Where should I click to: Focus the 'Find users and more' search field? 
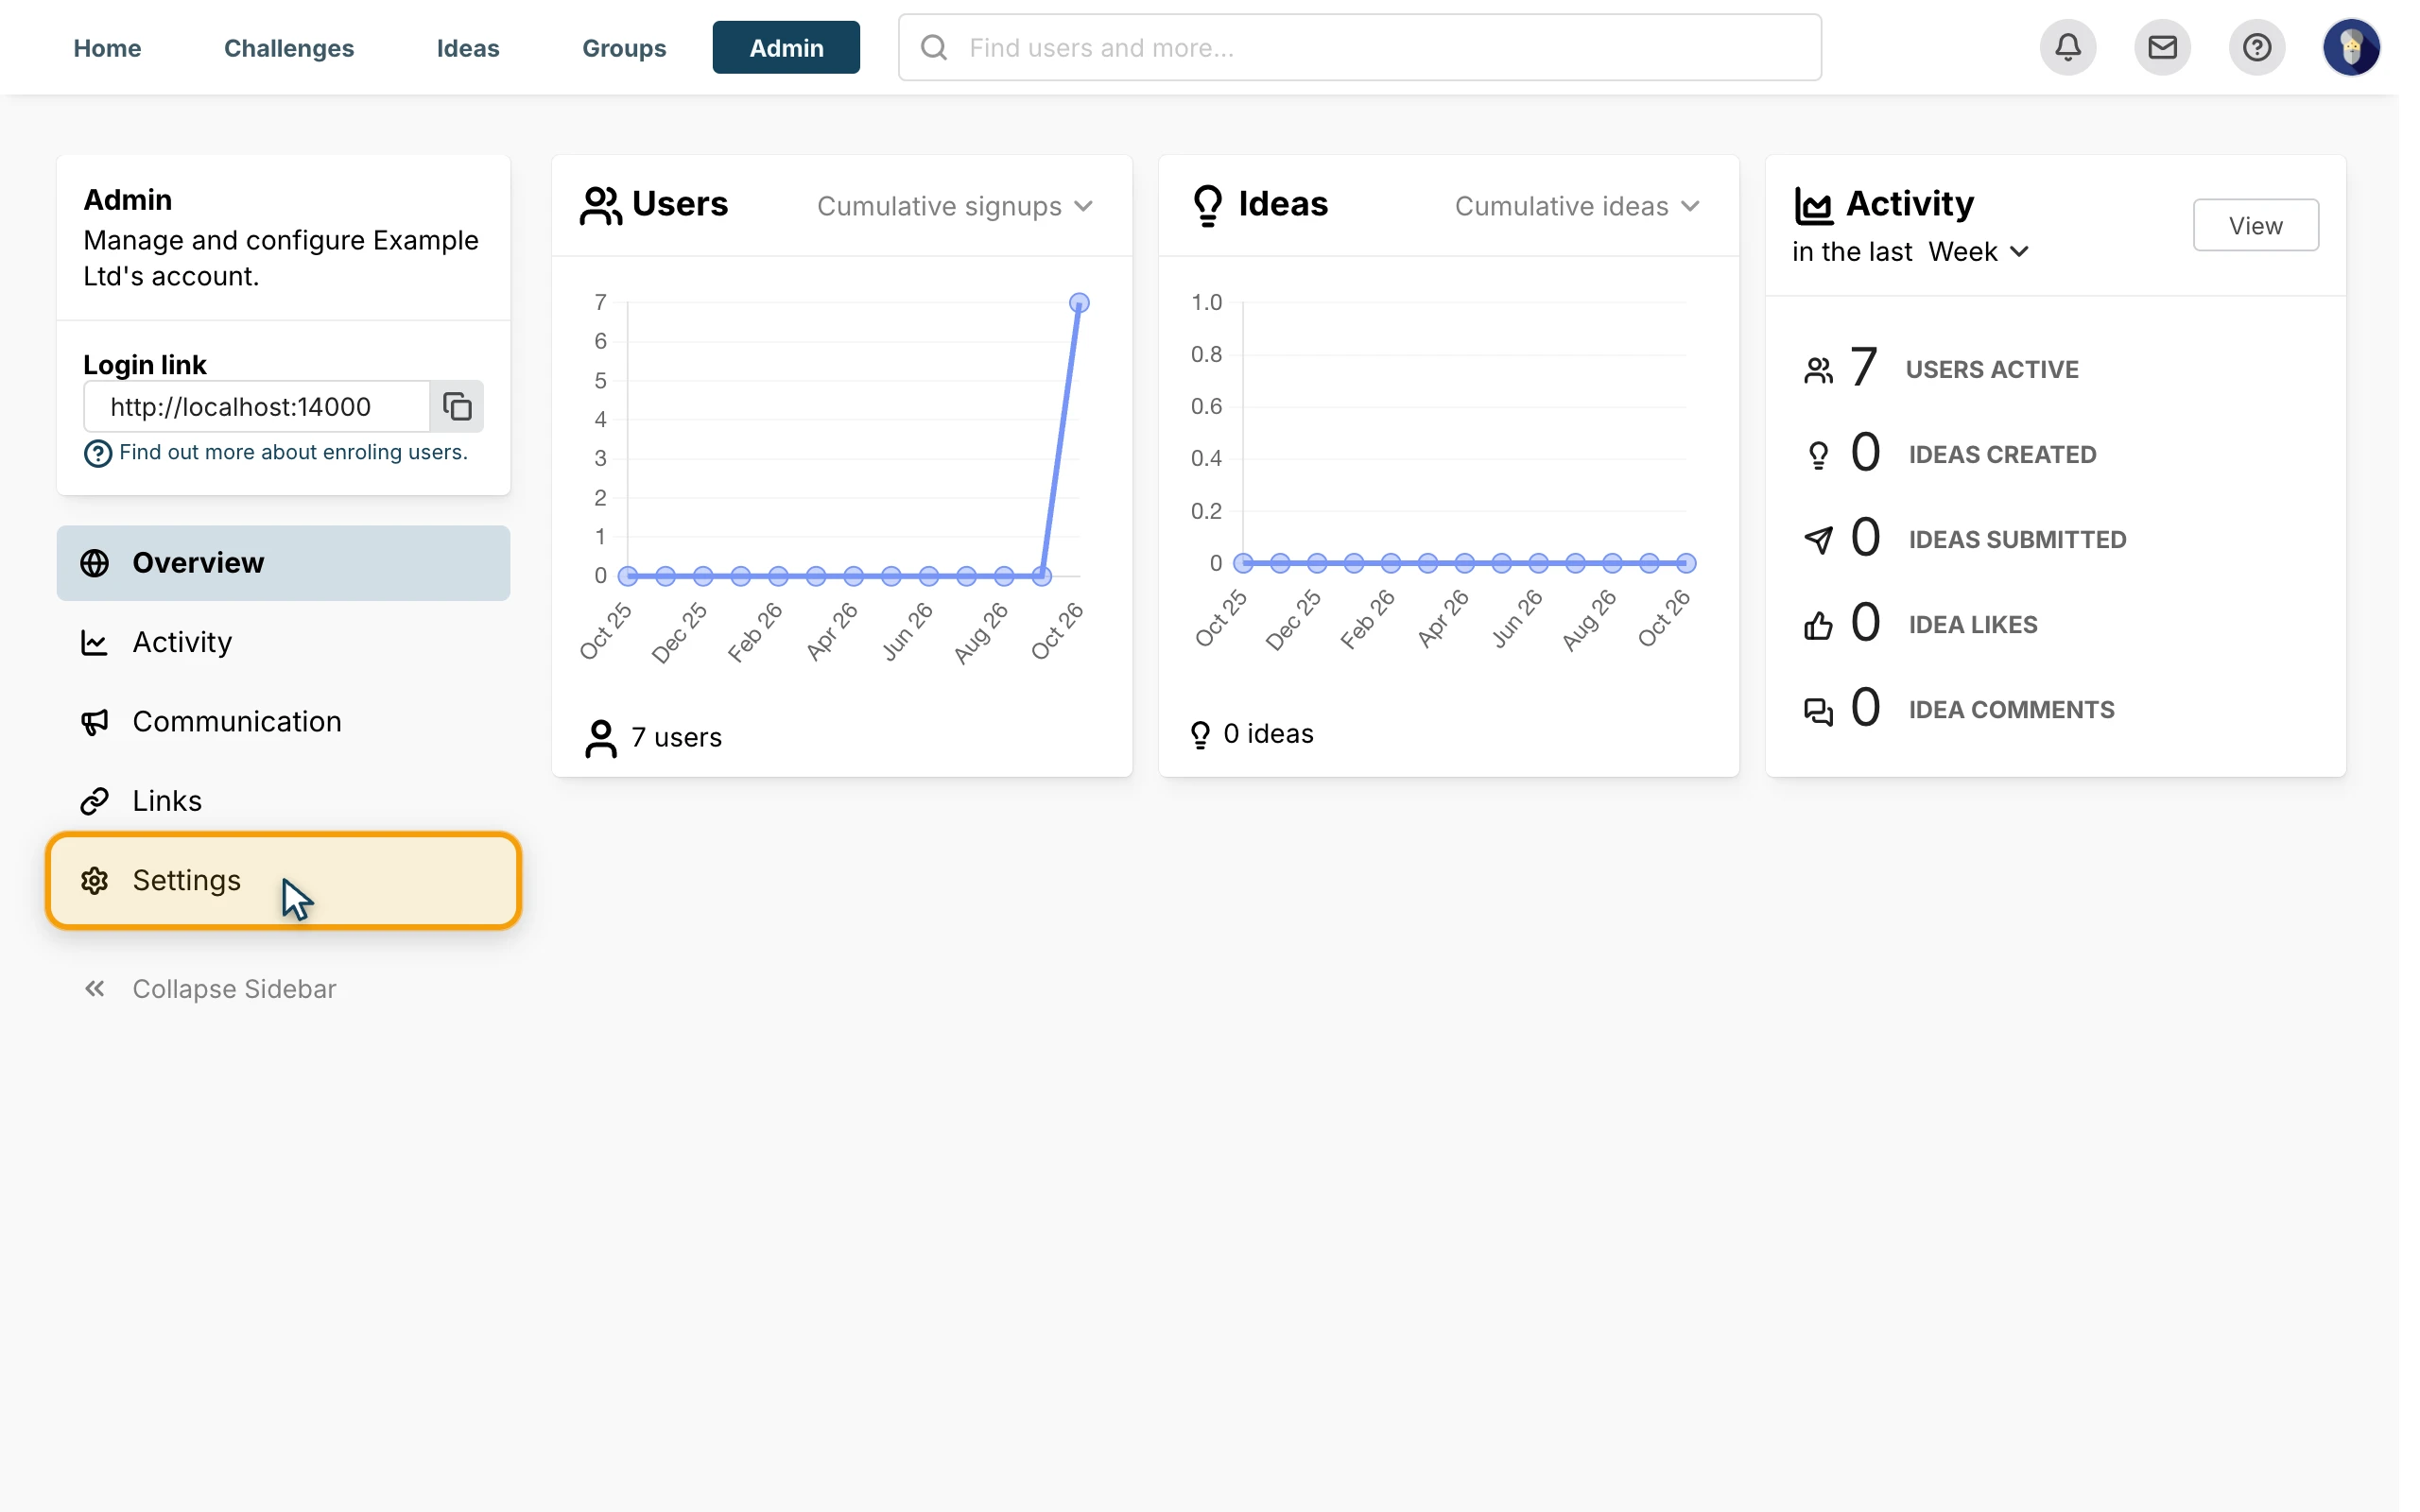click(x=1359, y=47)
